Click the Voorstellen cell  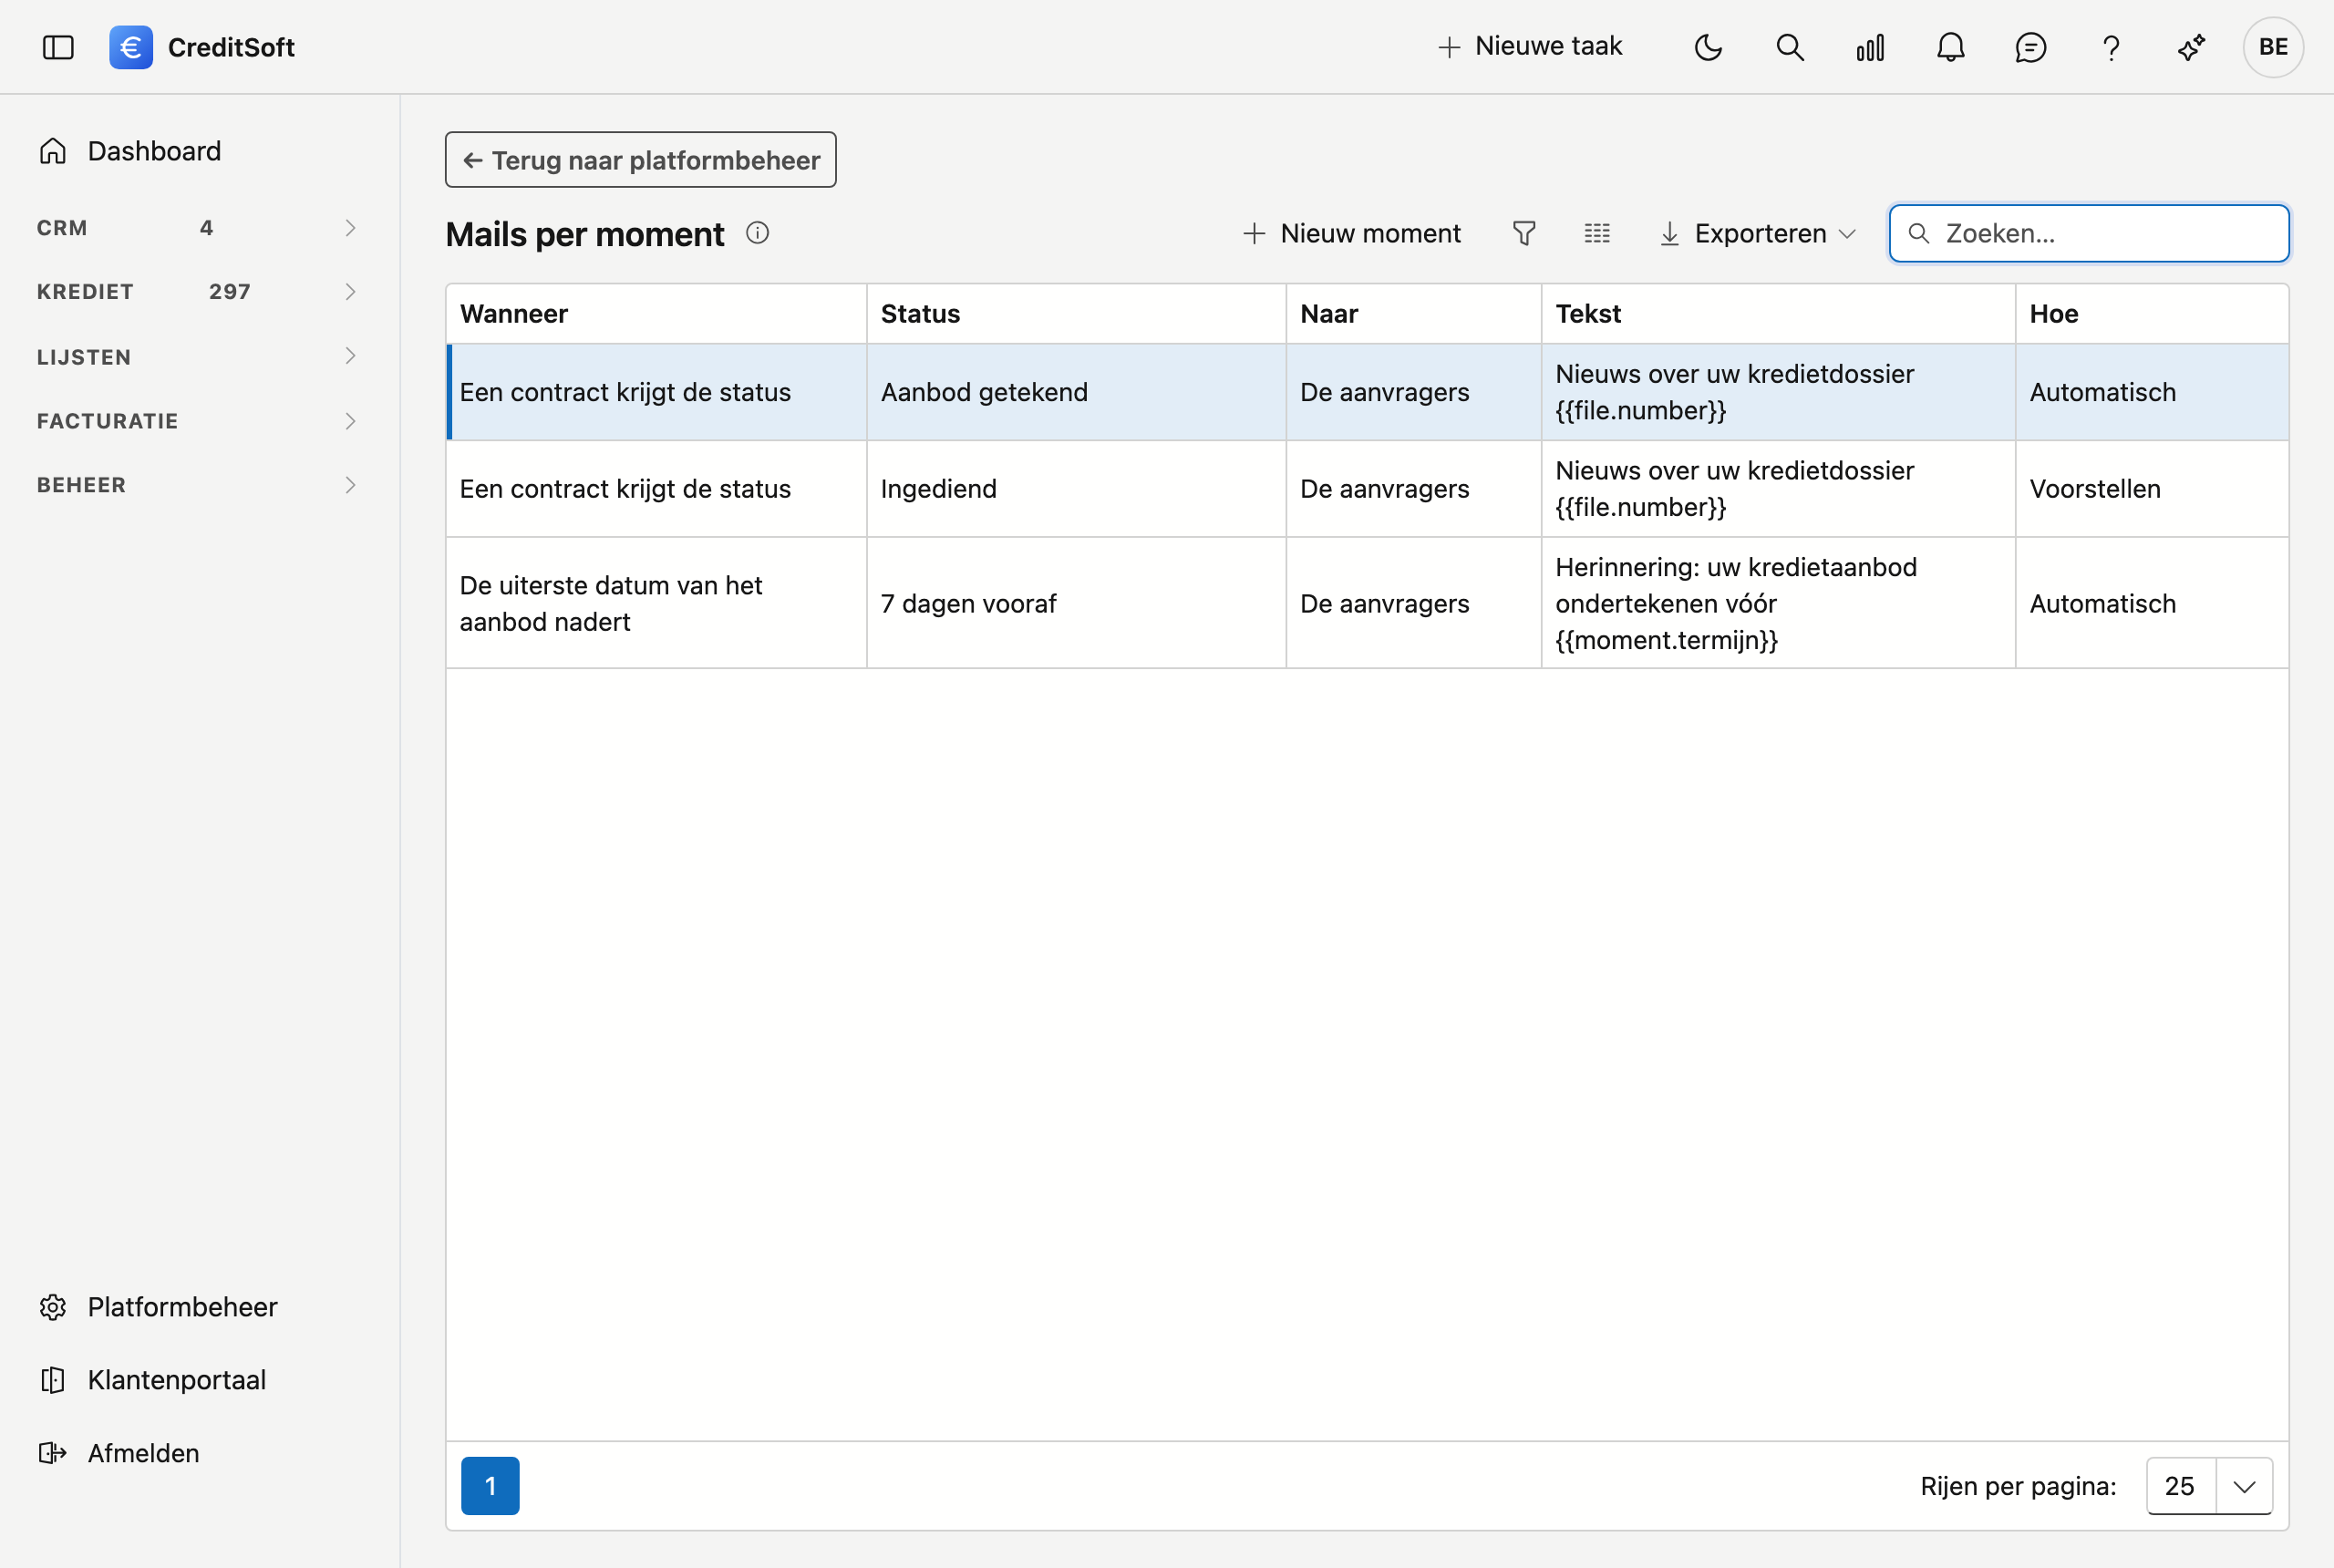2152,489
